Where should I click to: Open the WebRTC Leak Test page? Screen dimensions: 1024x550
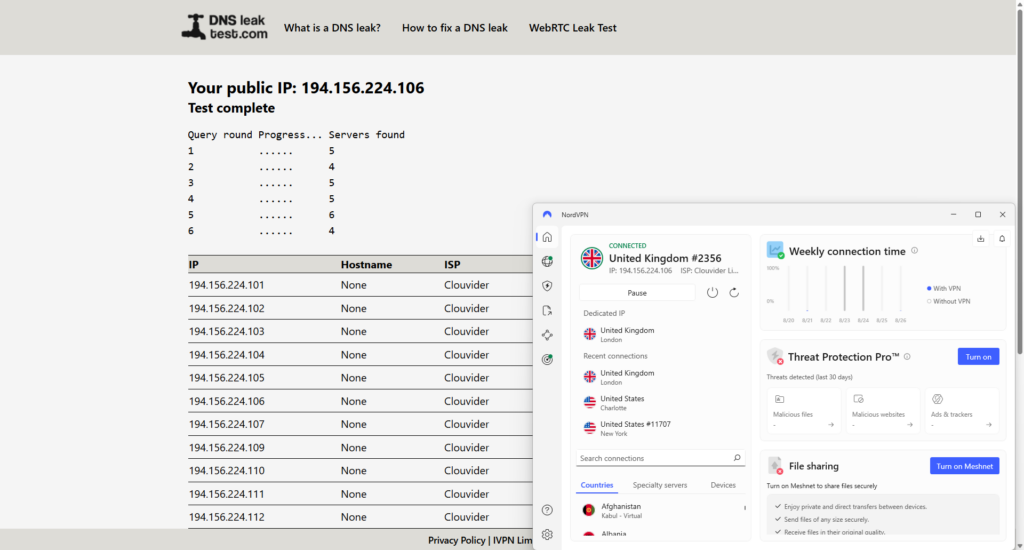coord(573,28)
